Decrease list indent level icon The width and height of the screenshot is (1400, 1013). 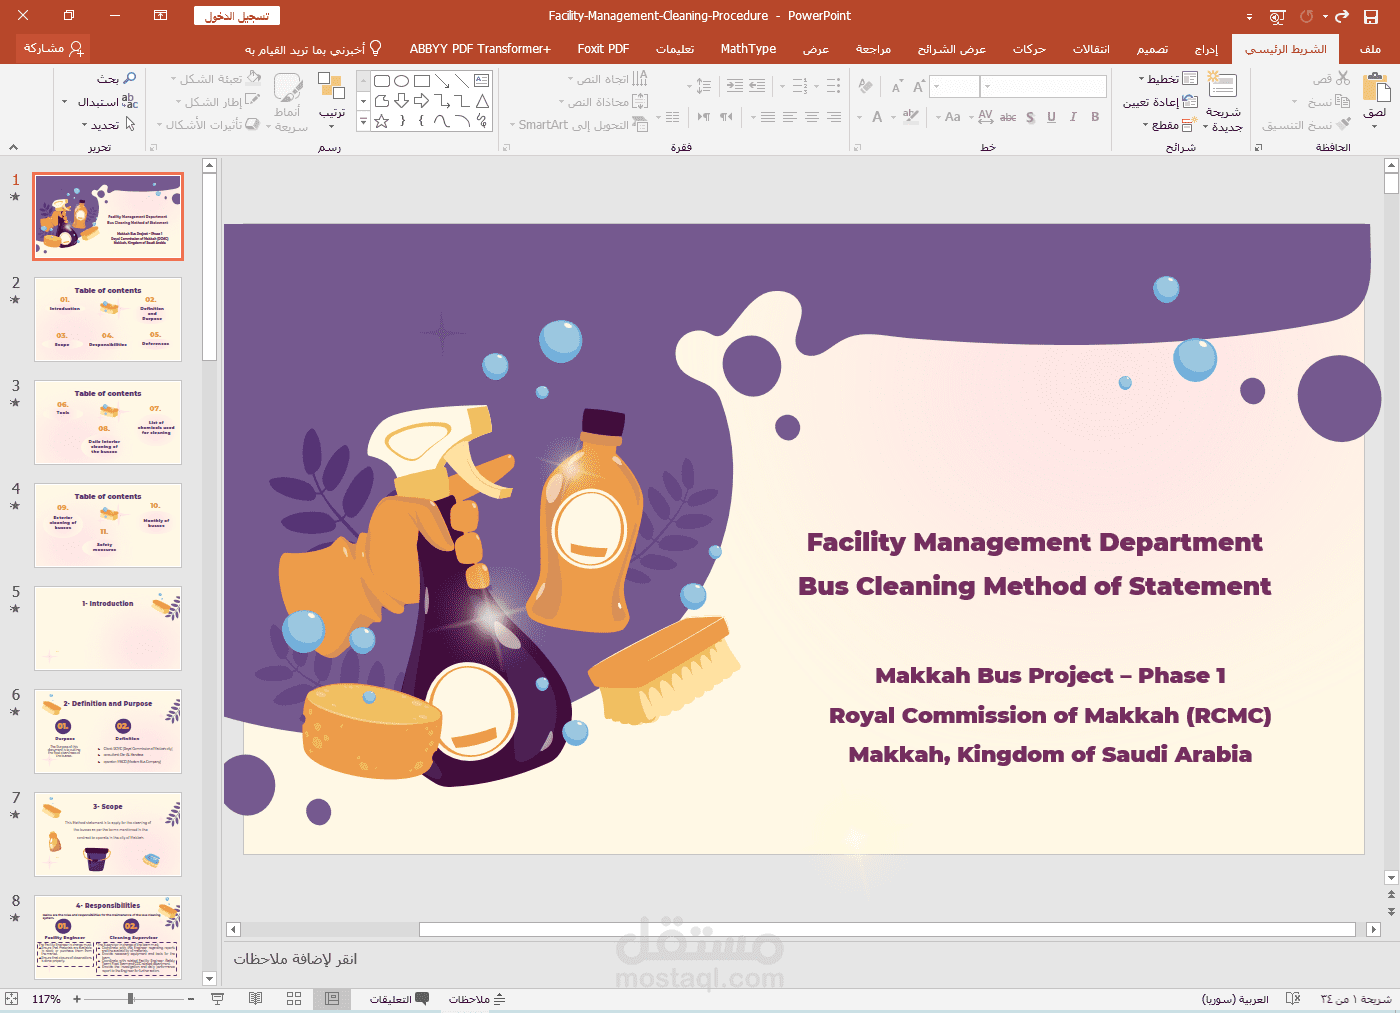tap(757, 86)
